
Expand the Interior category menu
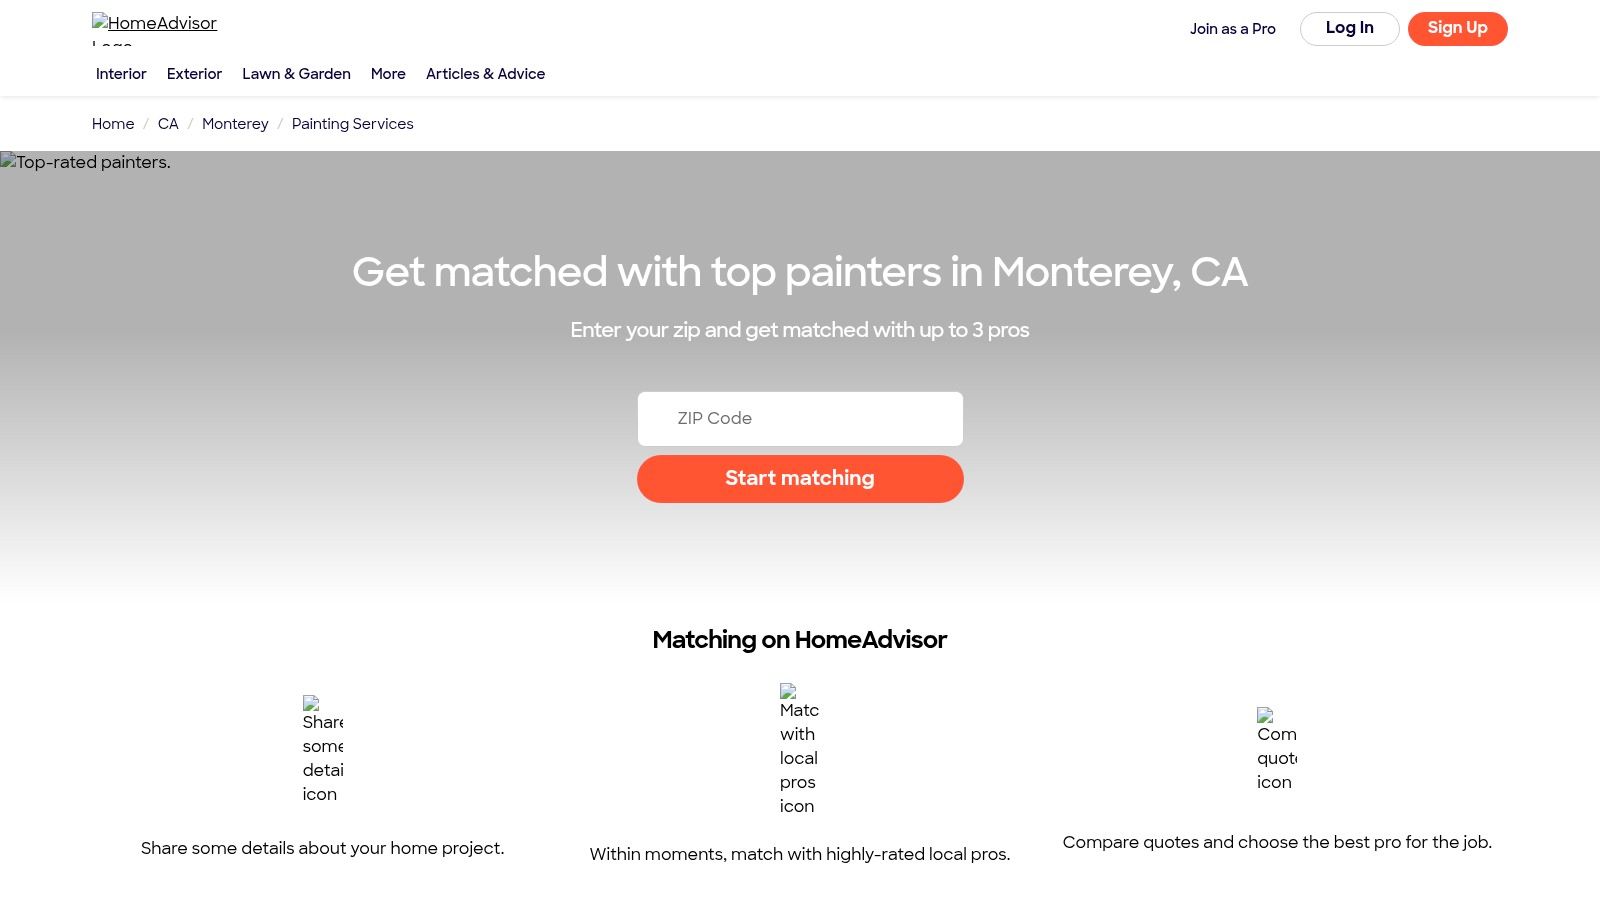[120, 74]
